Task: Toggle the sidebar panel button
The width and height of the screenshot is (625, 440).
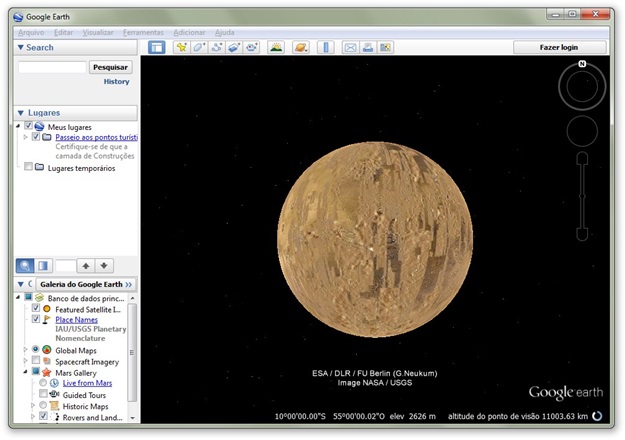Action: pos(157,47)
